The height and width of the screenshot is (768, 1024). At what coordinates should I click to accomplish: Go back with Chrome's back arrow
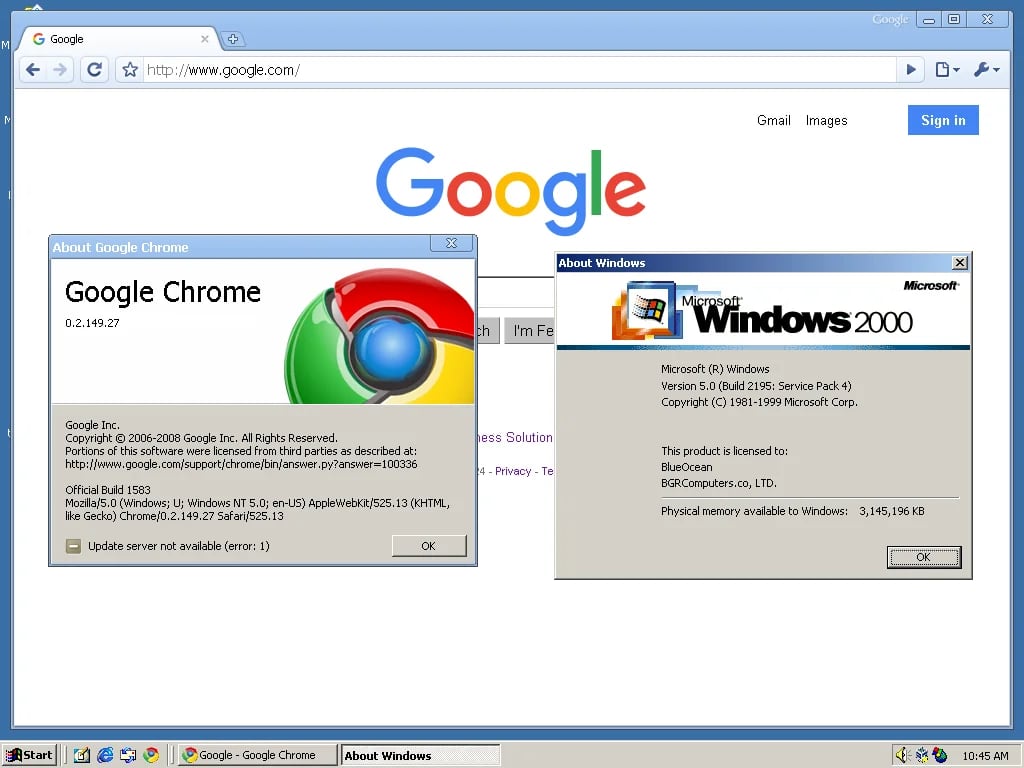click(x=33, y=69)
